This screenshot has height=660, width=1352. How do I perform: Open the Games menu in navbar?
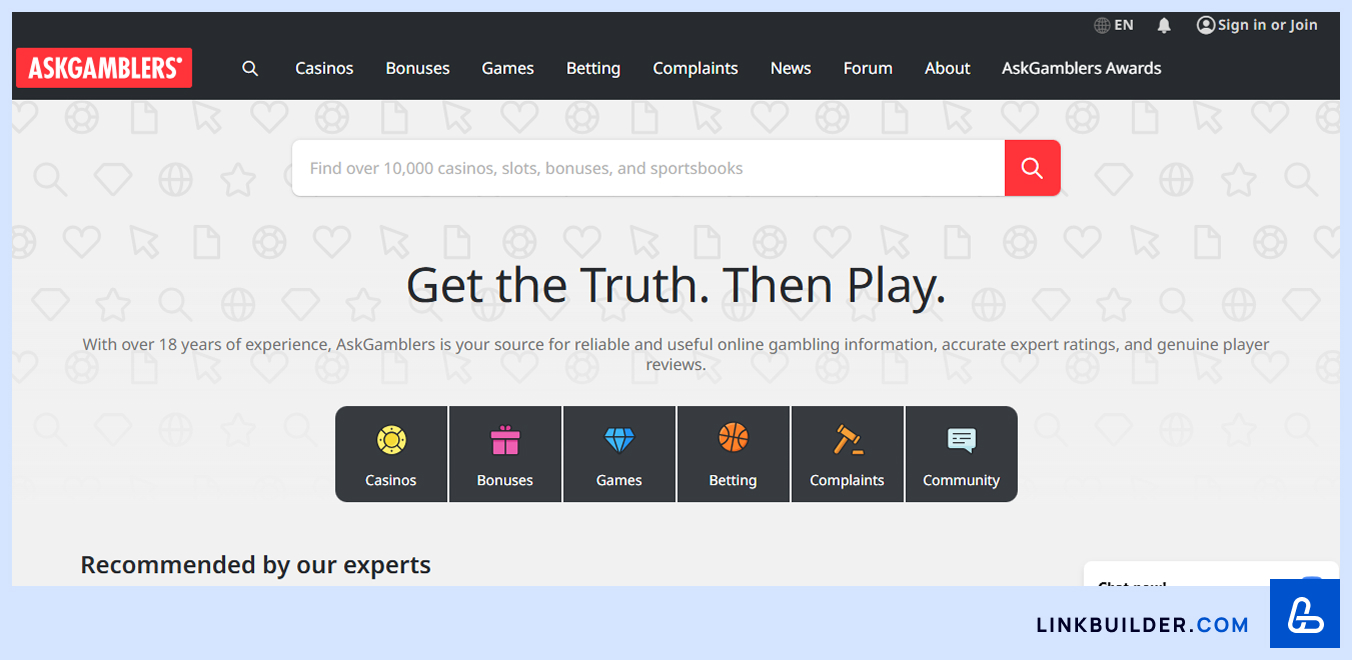508,68
